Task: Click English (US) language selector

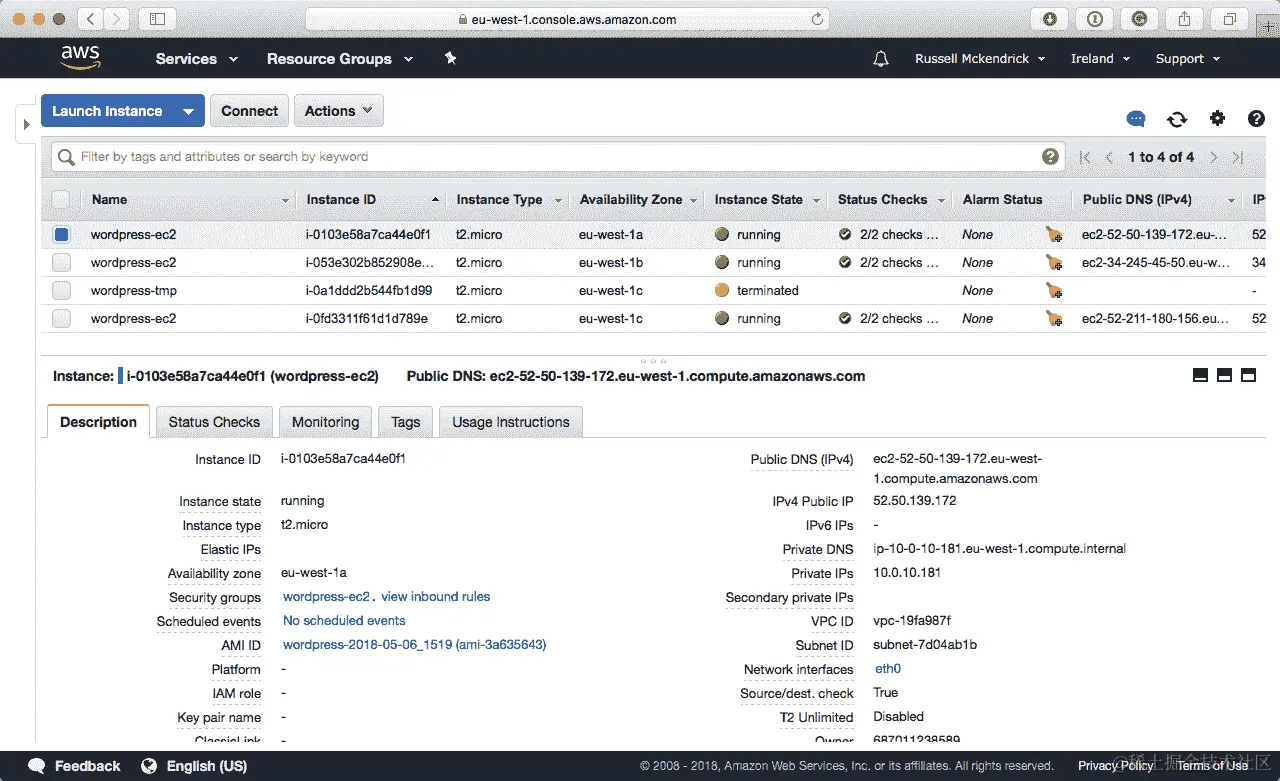Action: [x=206, y=766]
